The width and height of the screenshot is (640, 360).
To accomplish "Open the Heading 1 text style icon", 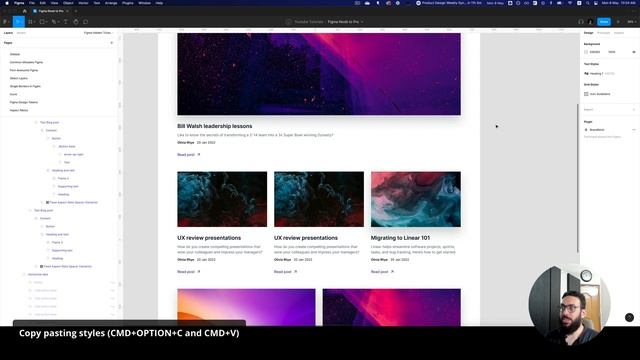I will tap(587, 73).
